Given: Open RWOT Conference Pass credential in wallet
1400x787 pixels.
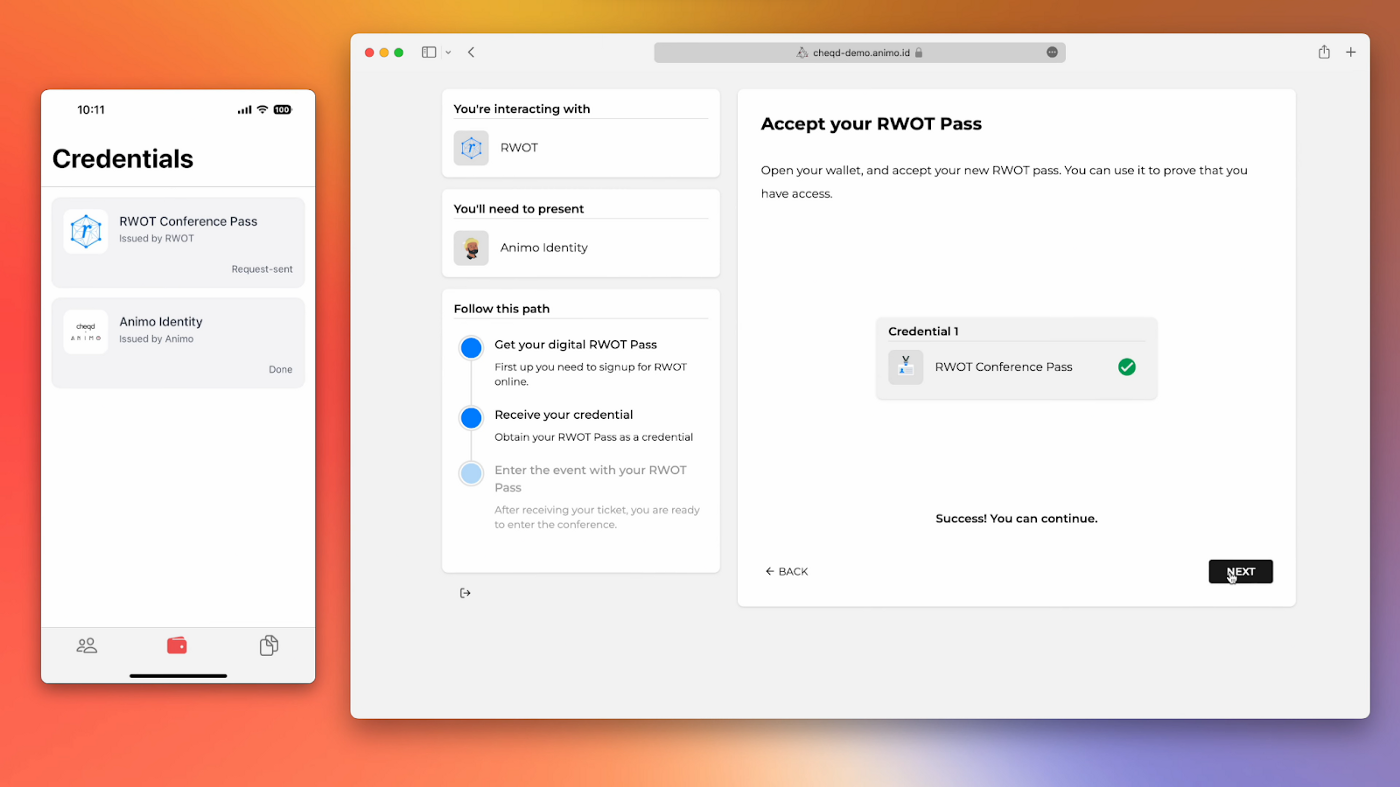Looking at the screenshot, I should 178,240.
